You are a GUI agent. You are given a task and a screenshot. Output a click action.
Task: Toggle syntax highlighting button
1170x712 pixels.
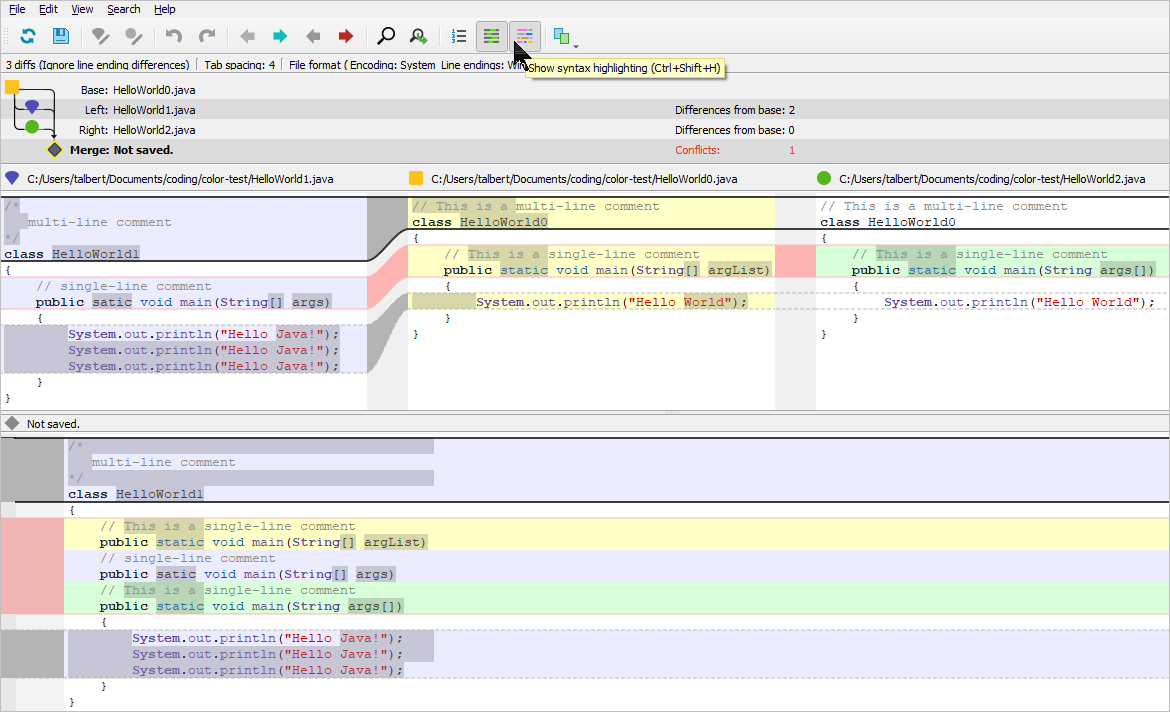click(525, 36)
